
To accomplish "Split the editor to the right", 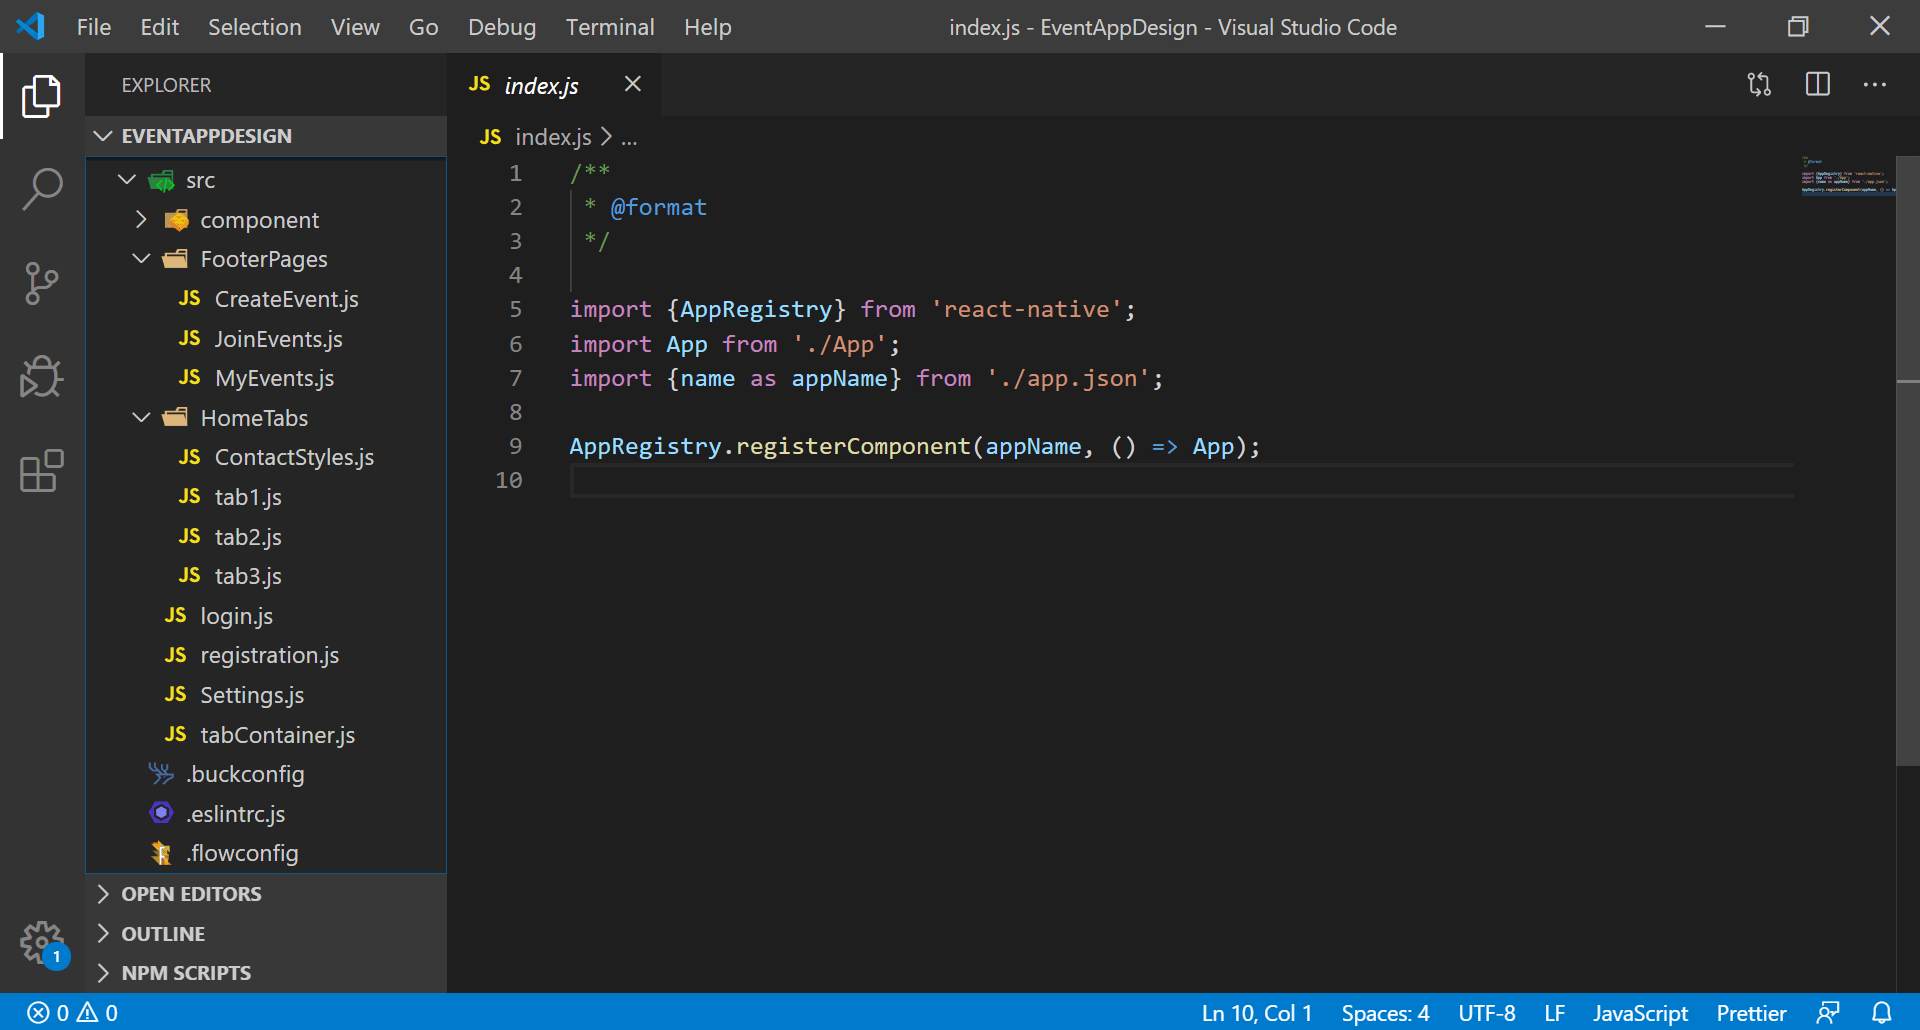I will click(x=1818, y=85).
